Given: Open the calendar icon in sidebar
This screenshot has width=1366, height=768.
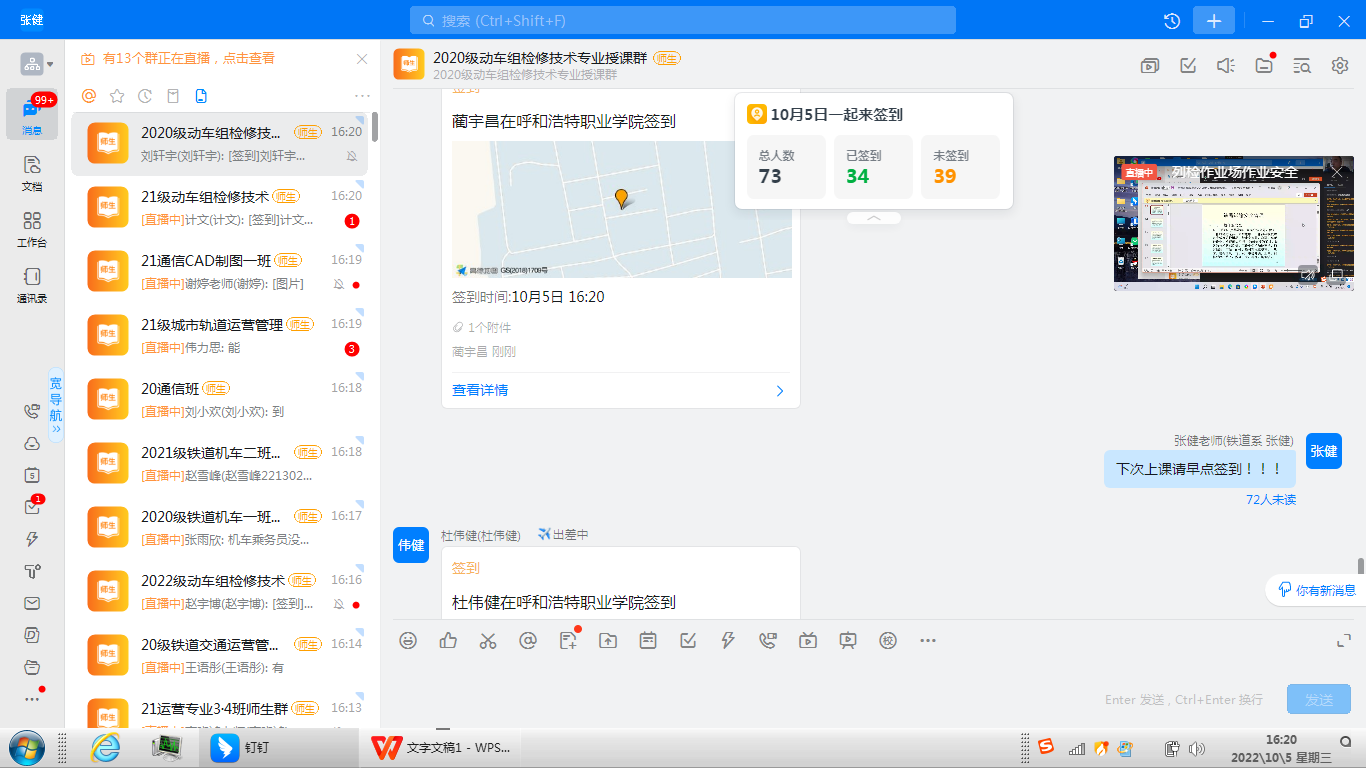Looking at the screenshot, I should click(32, 475).
